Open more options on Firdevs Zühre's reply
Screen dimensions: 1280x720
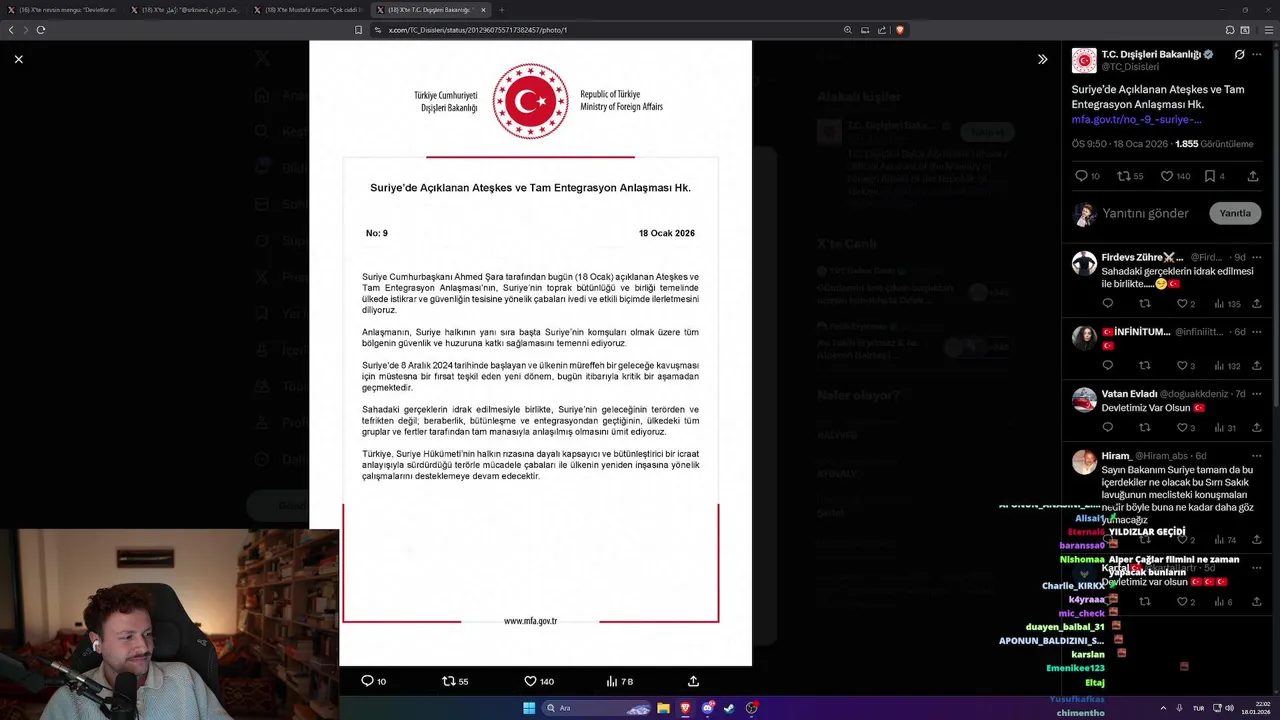coord(1257,257)
